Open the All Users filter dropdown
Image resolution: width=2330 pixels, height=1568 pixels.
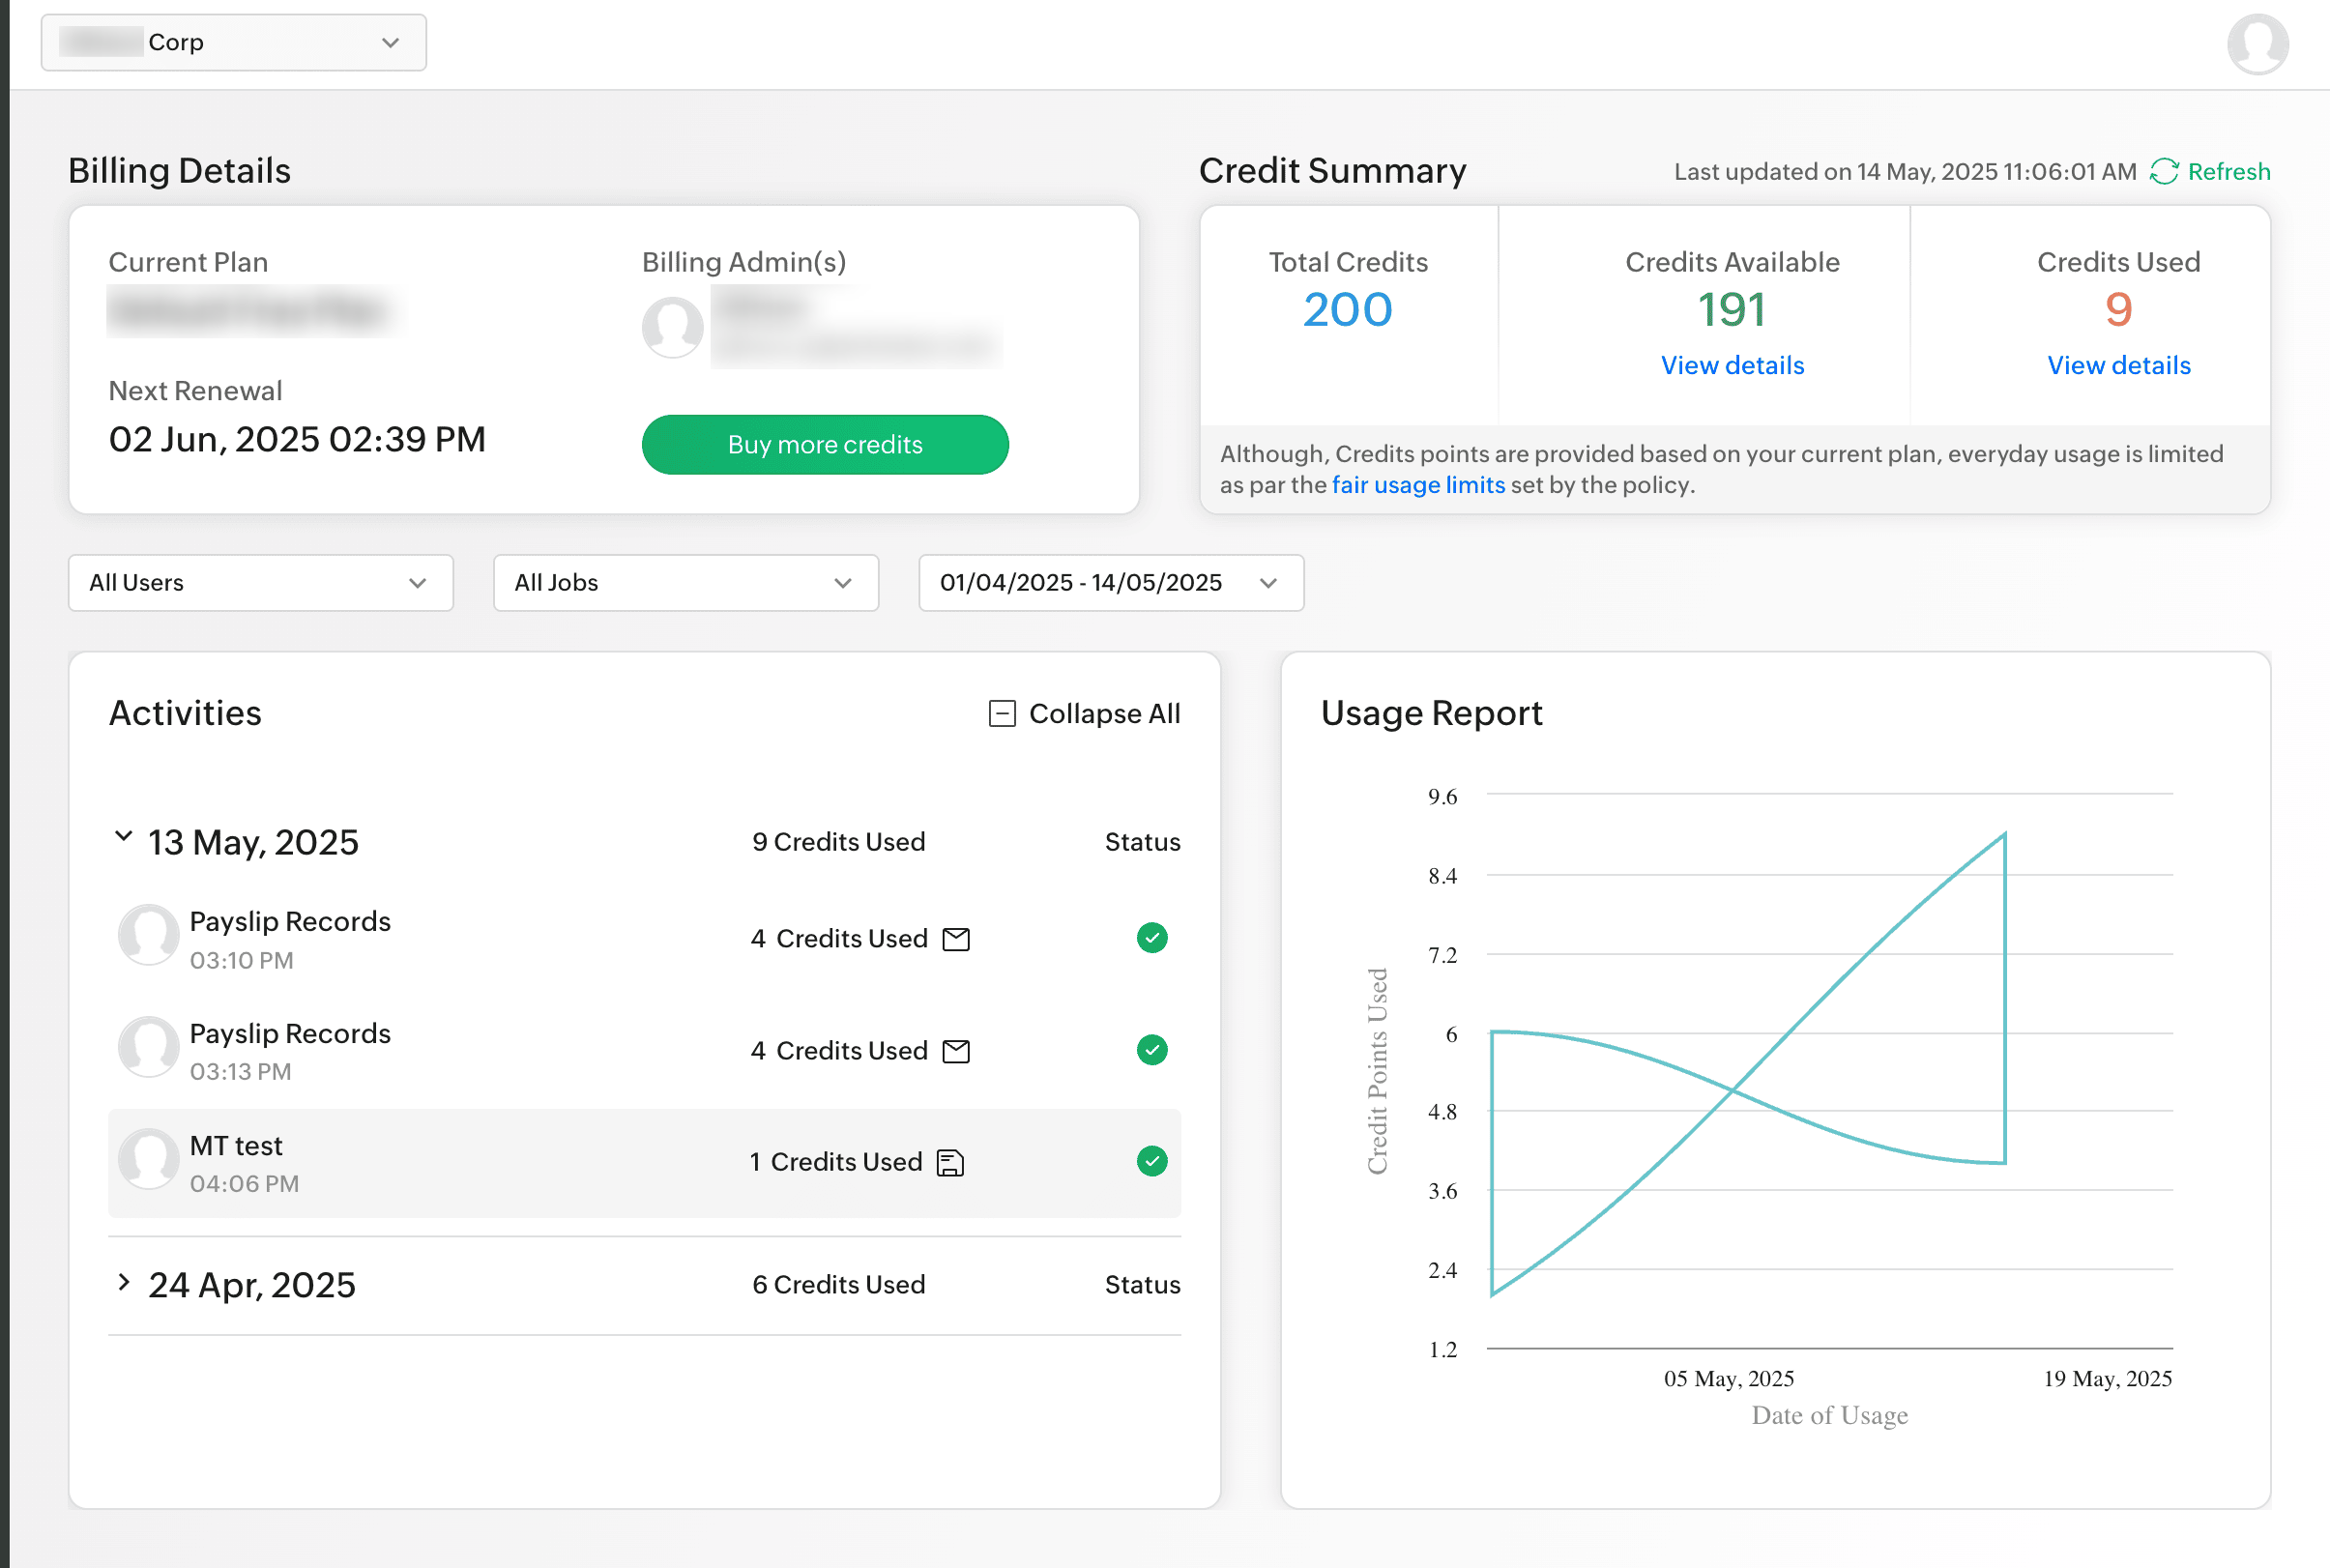point(260,583)
